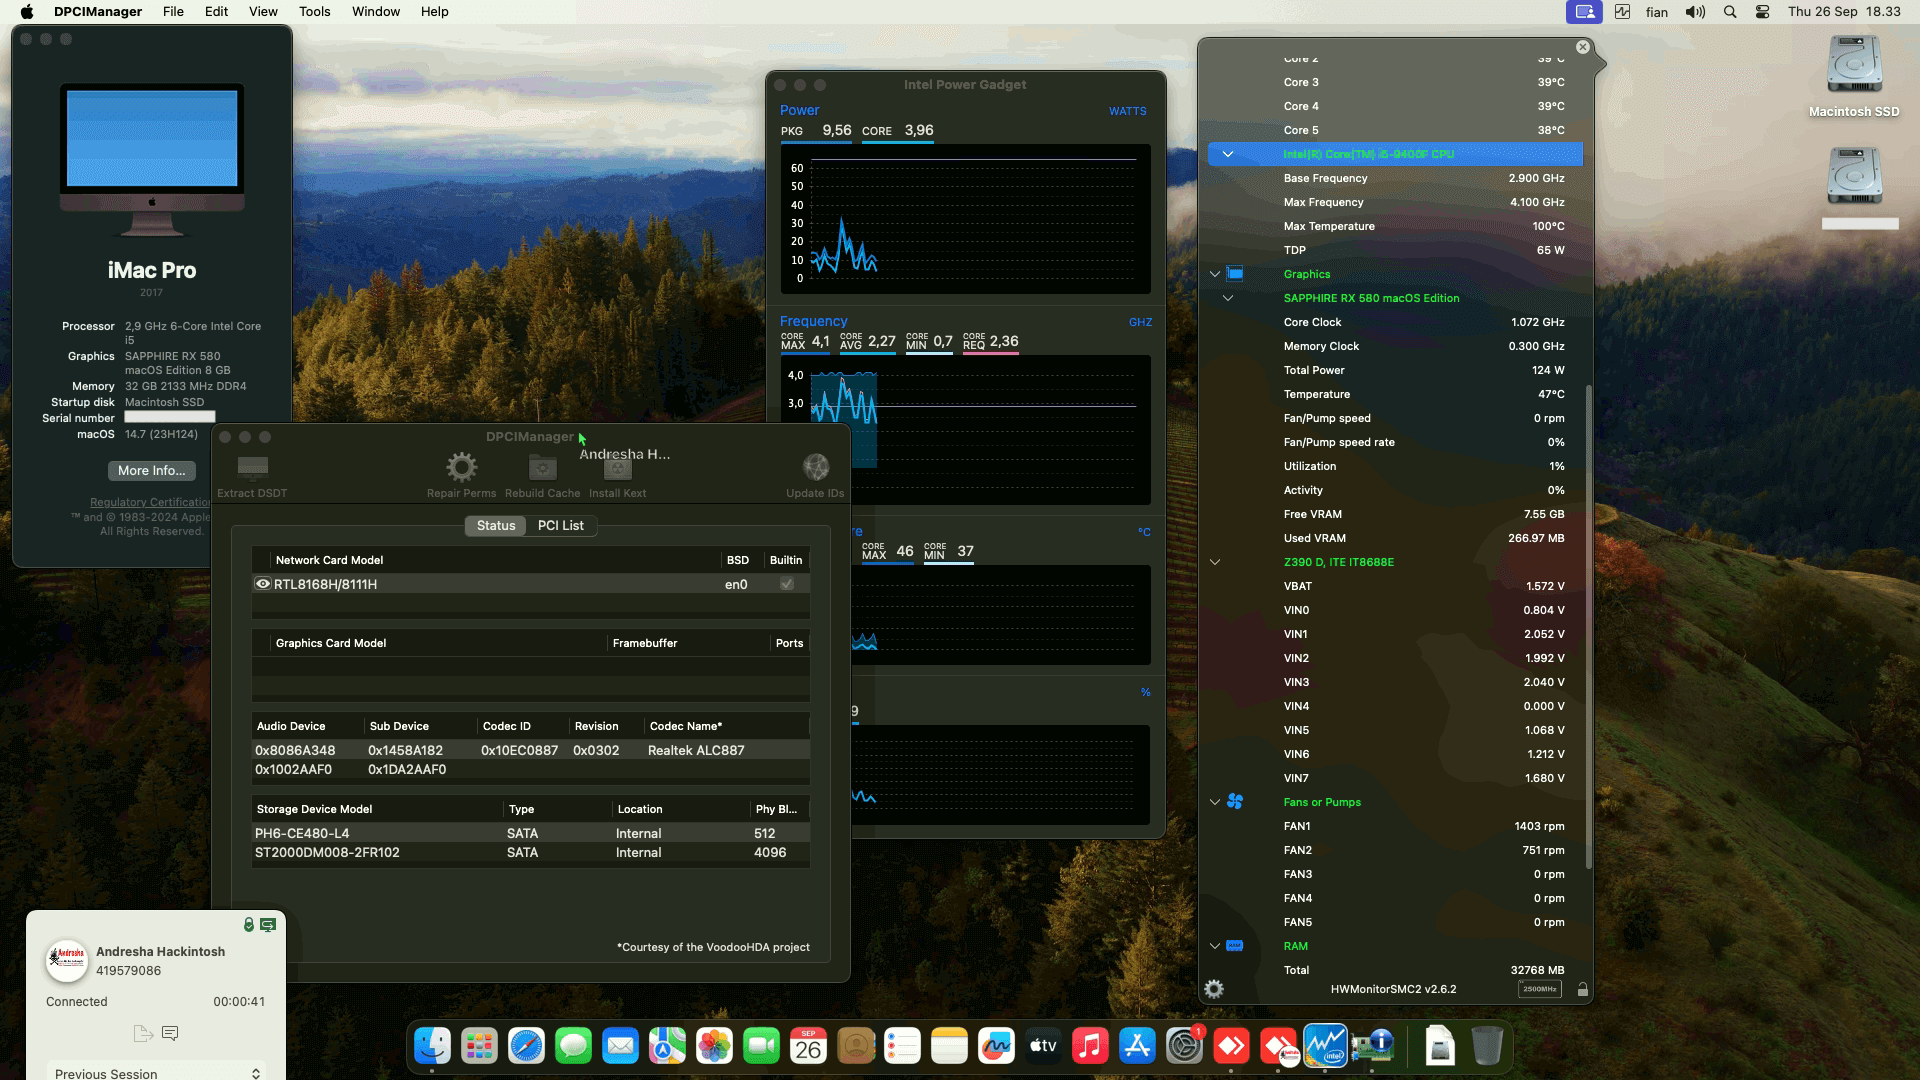Viewport: 1920px width, 1080px height.
Task: Click the date and time in menu bar
Action: coord(1844,12)
